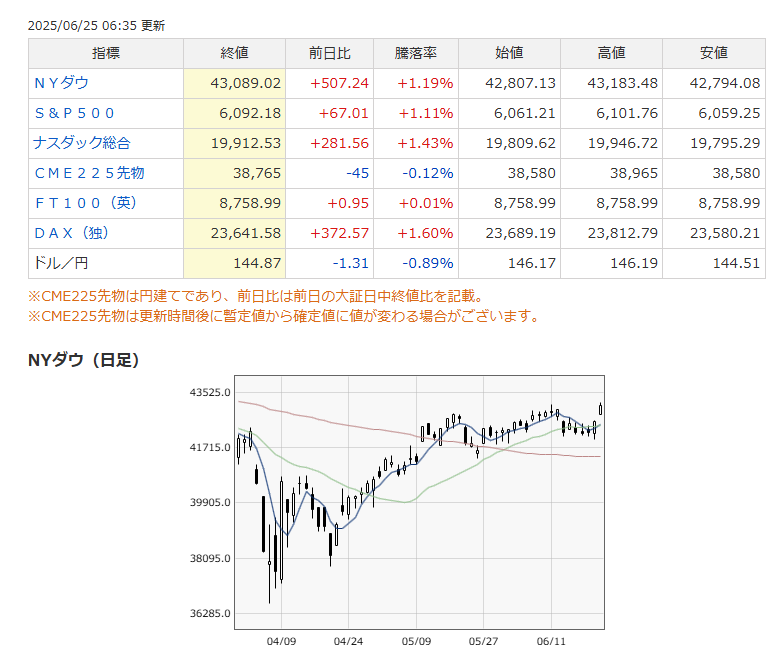Click dollar/yen change -1.31
The height and width of the screenshot is (666, 777).
pos(350,263)
